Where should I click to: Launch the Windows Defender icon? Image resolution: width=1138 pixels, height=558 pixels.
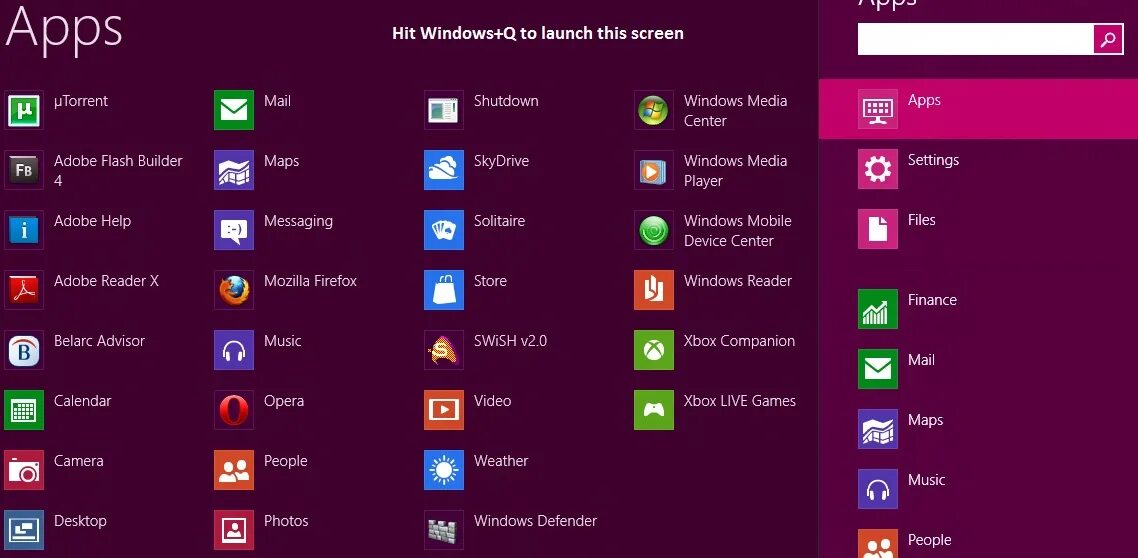point(443,530)
